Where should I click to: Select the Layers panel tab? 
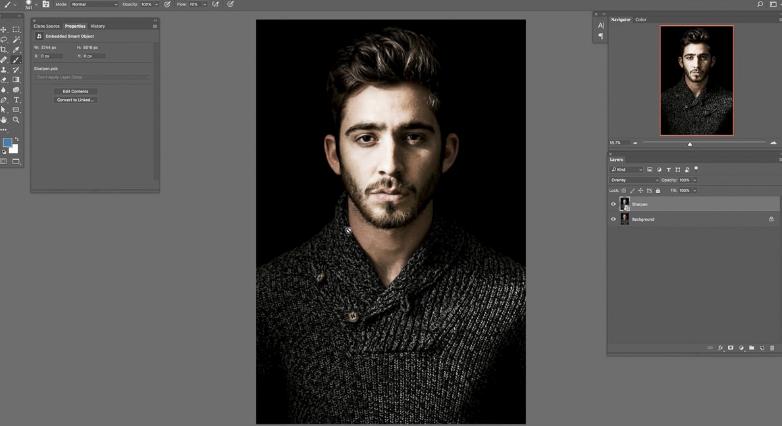pyautogui.click(x=616, y=160)
